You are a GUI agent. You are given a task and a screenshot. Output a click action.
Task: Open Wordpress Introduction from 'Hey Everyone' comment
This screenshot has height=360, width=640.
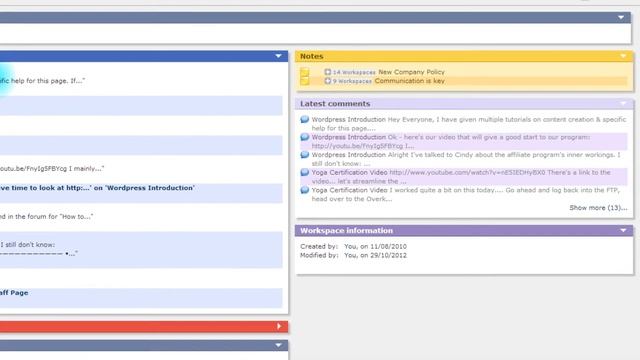coord(349,120)
